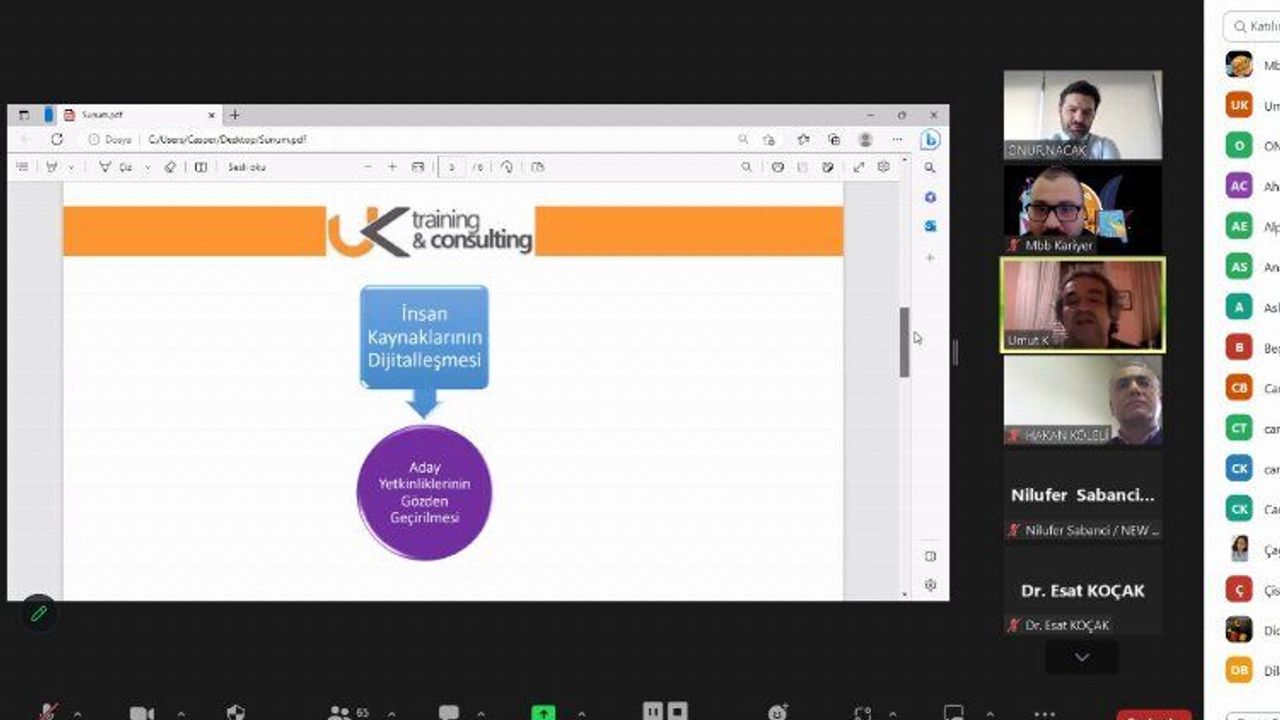
Task: Select the Sunum.pdf browser tab
Action: (x=139, y=115)
